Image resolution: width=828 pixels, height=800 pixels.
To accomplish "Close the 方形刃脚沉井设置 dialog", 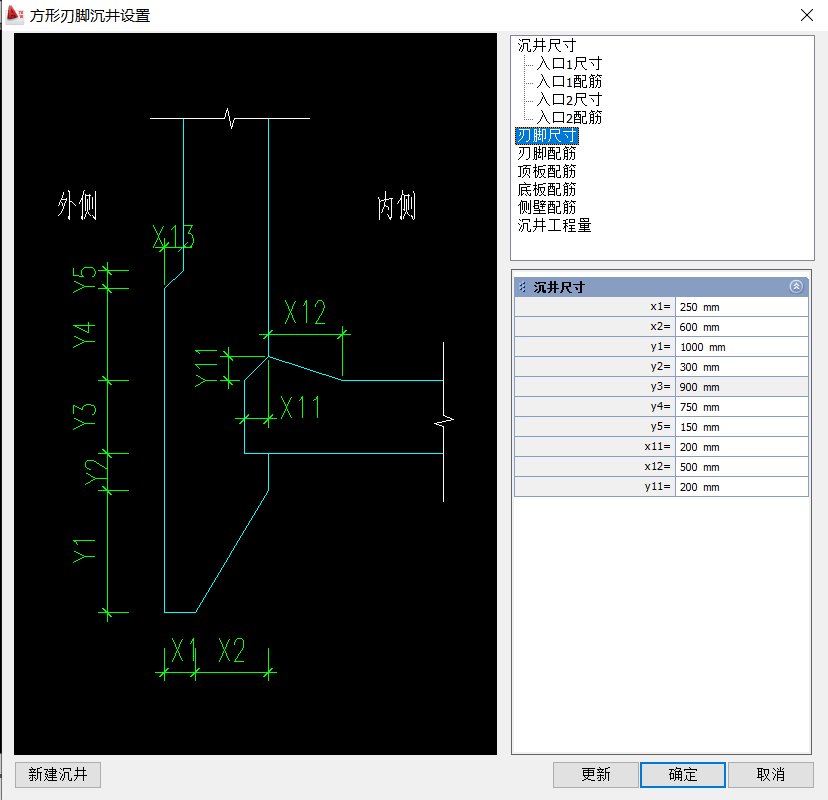I will (806, 15).
